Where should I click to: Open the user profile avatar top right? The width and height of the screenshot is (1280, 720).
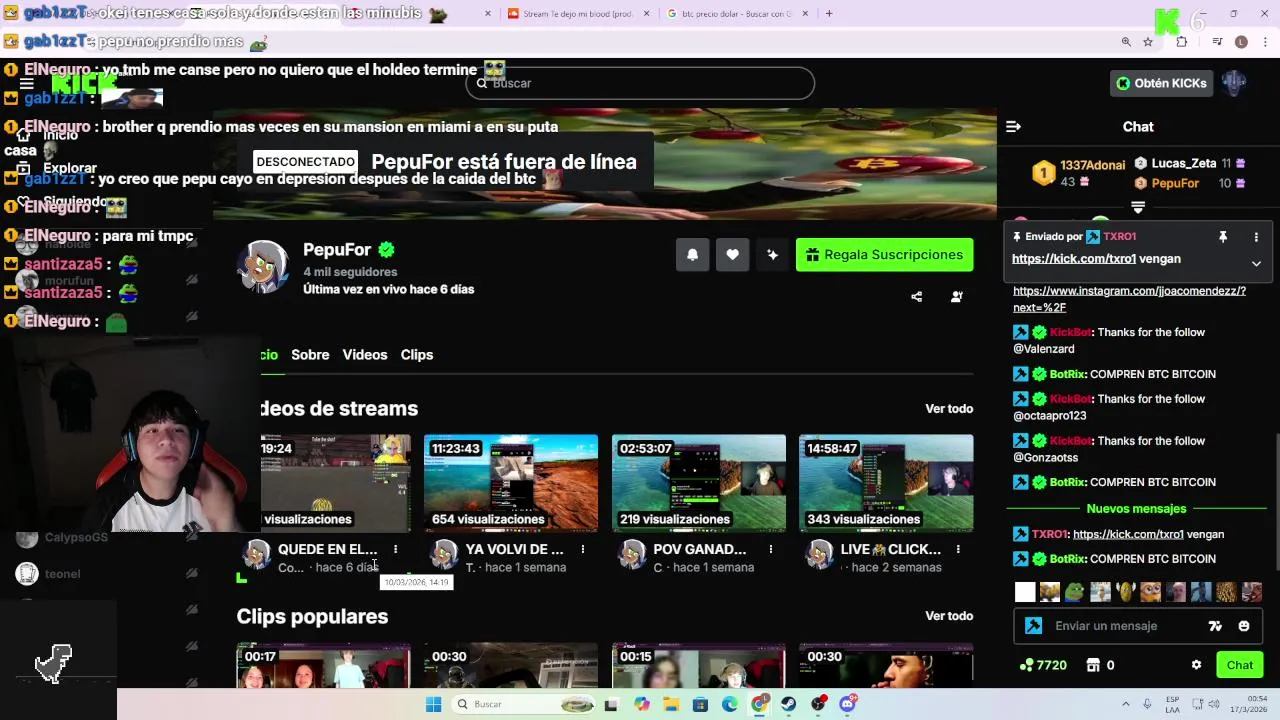[x=1234, y=83]
